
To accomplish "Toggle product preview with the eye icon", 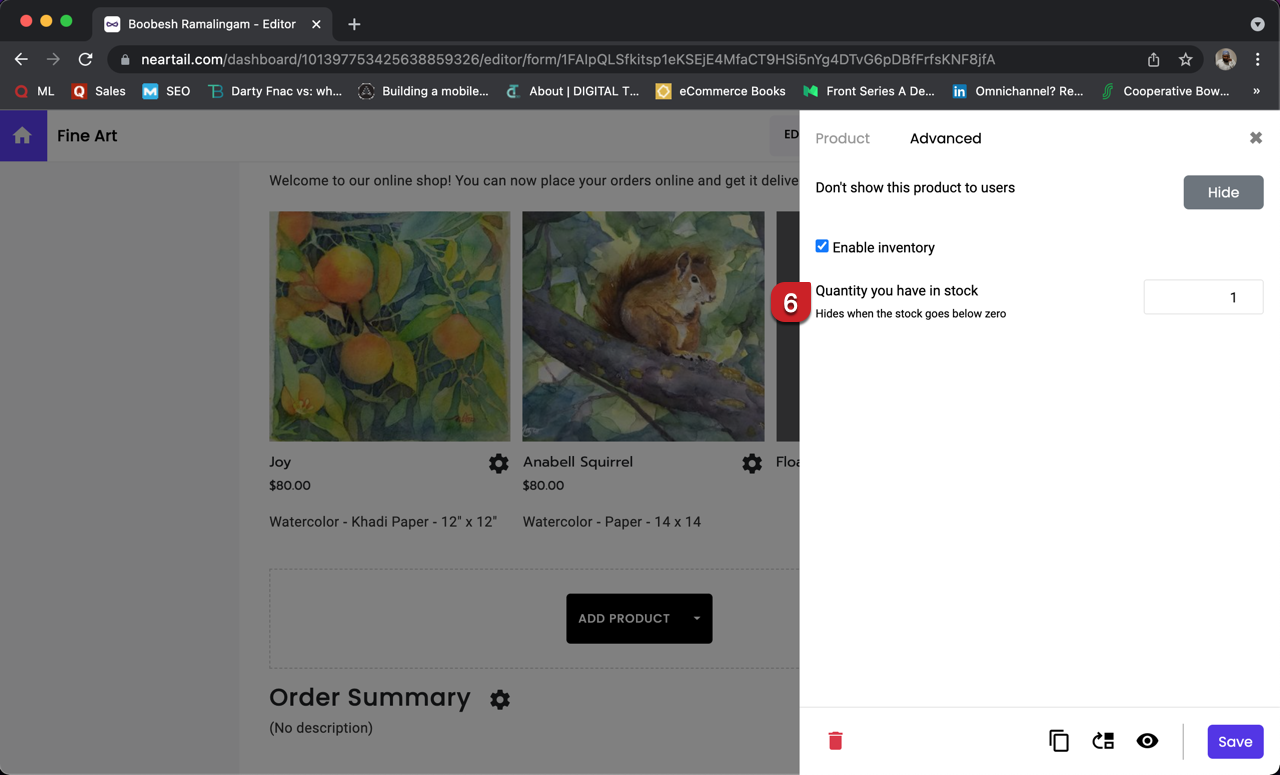I will [1147, 741].
